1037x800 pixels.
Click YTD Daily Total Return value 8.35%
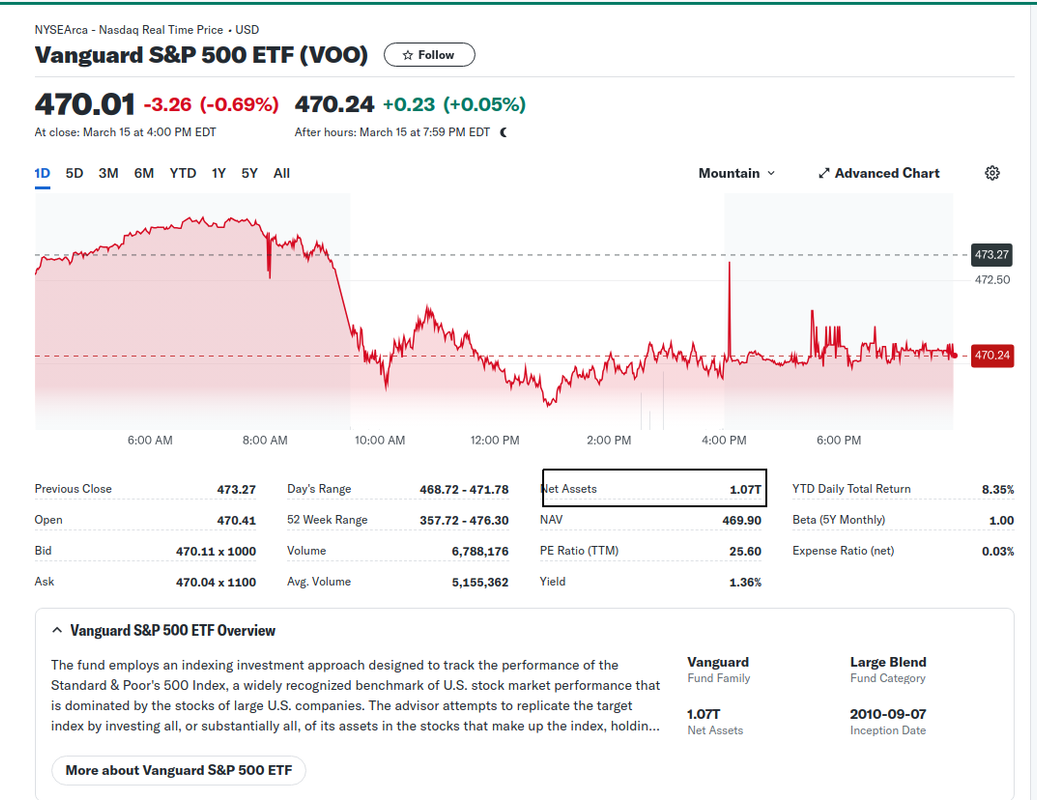998,489
